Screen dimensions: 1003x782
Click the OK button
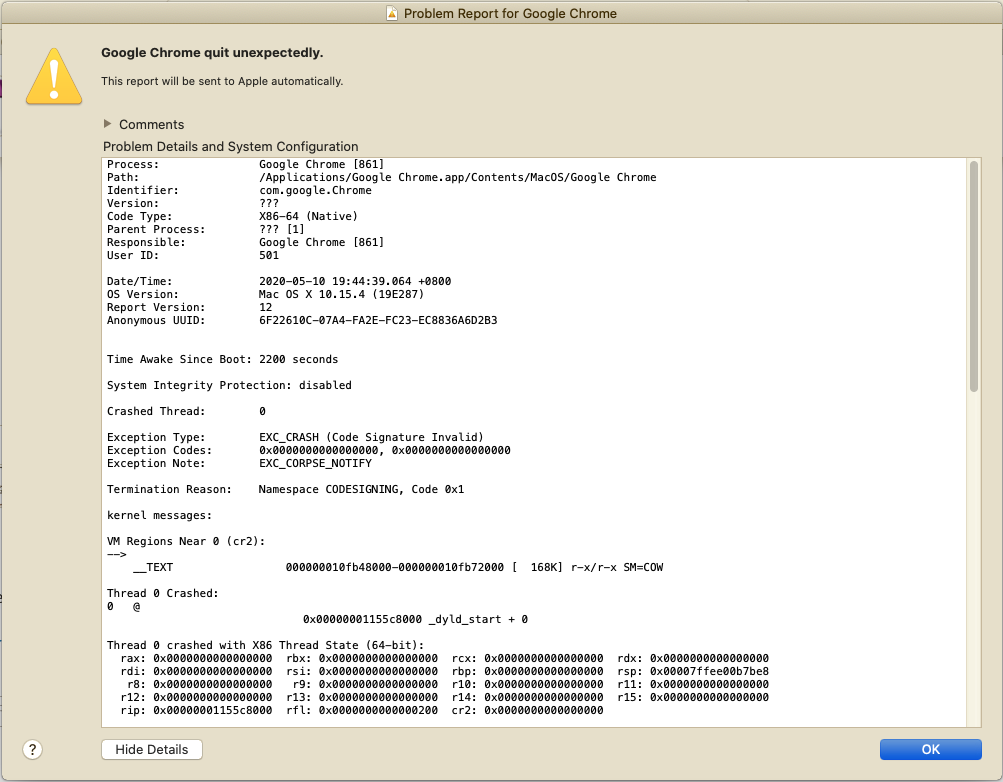[930, 749]
